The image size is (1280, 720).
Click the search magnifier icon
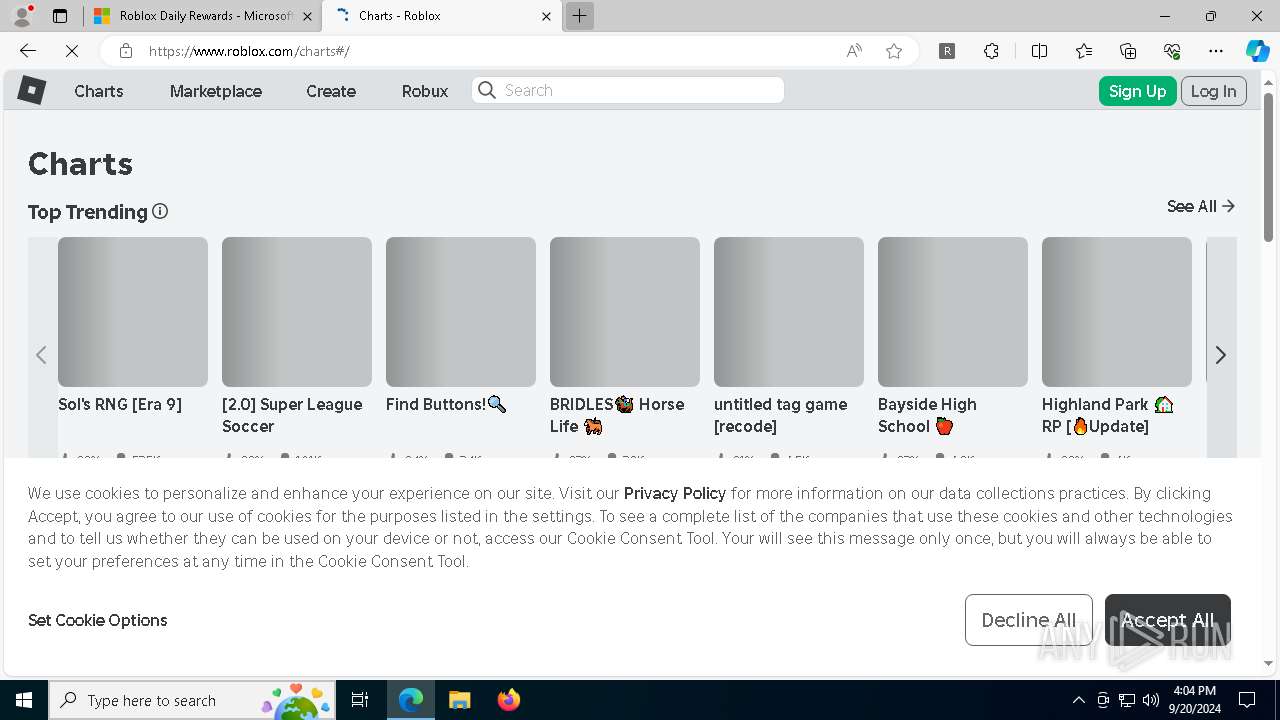click(x=487, y=90)
